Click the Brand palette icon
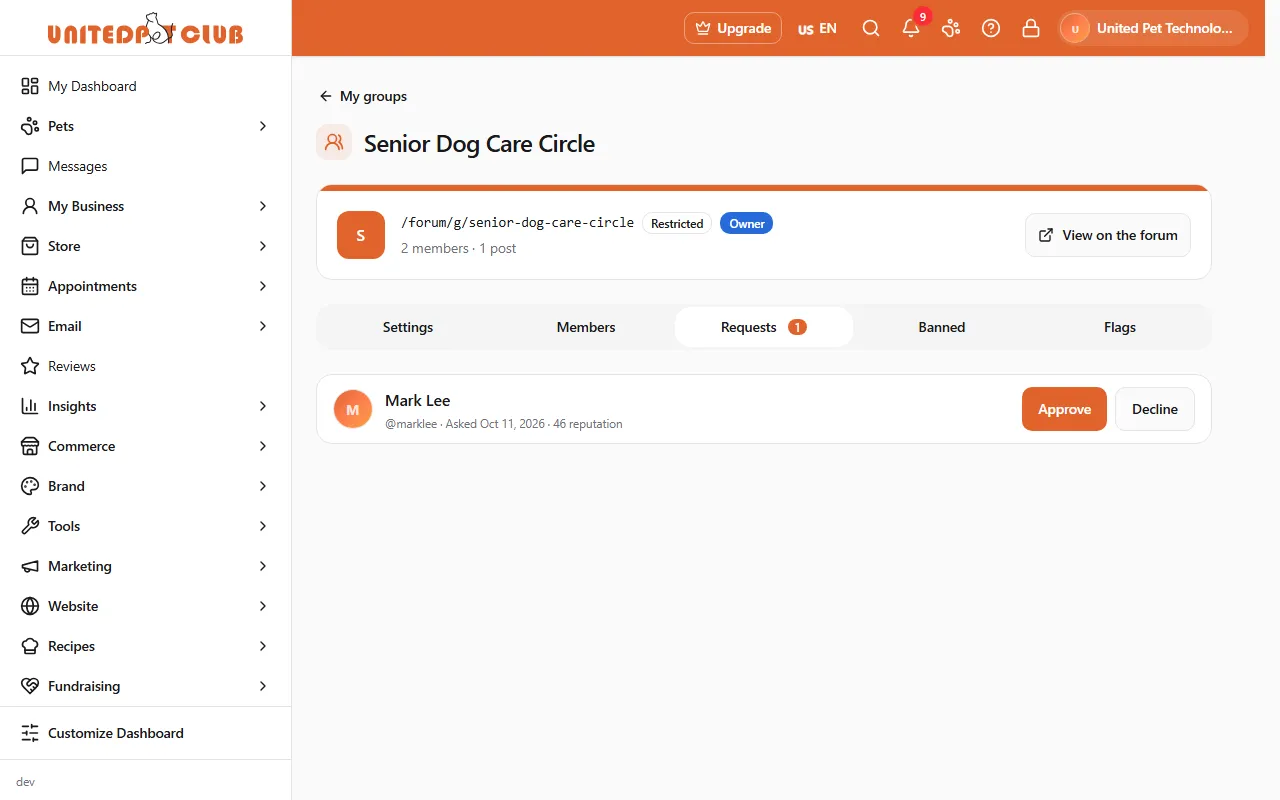 [x=30, y=486]
